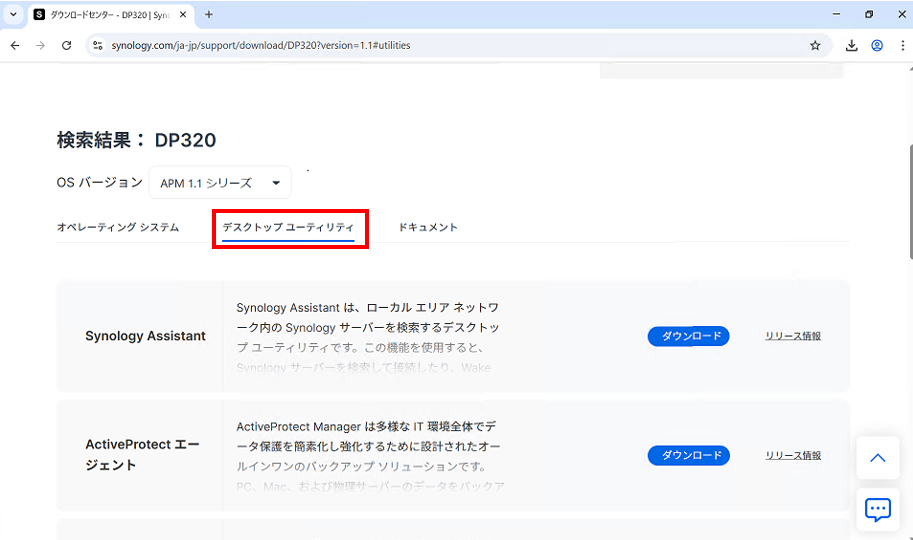The height and width of the screenshot is (540, 913).
Task: Click the scroll-to-top arrow button
Action: (877, 458)
